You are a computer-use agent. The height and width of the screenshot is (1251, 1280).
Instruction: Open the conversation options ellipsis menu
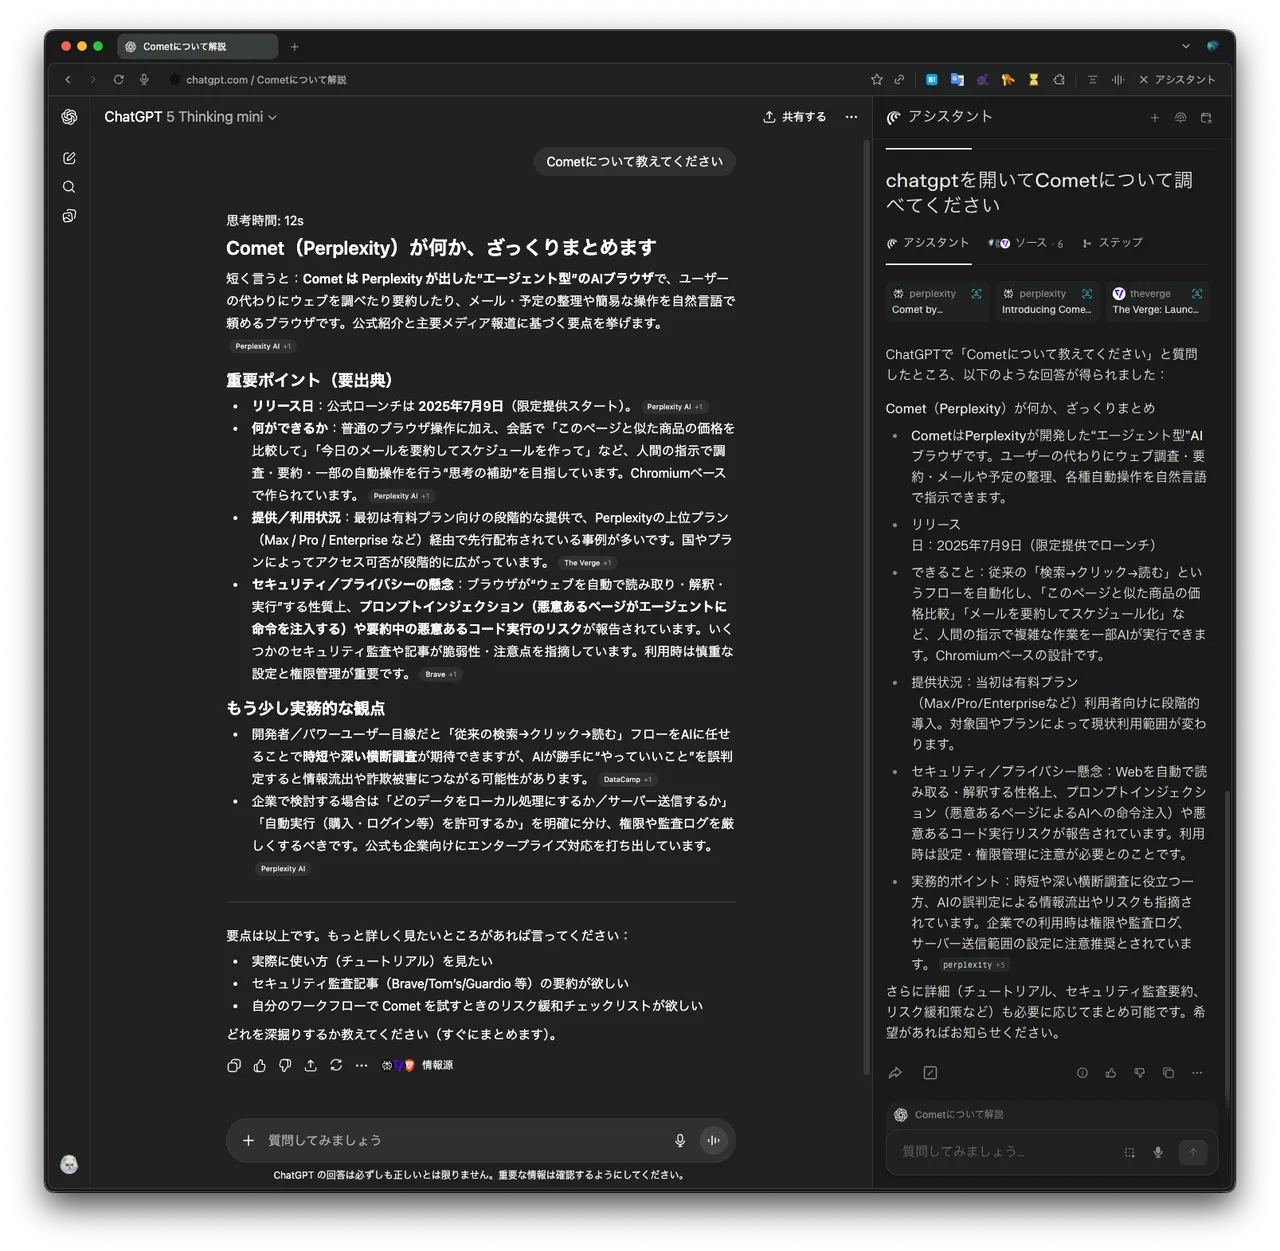coord(851,117)
